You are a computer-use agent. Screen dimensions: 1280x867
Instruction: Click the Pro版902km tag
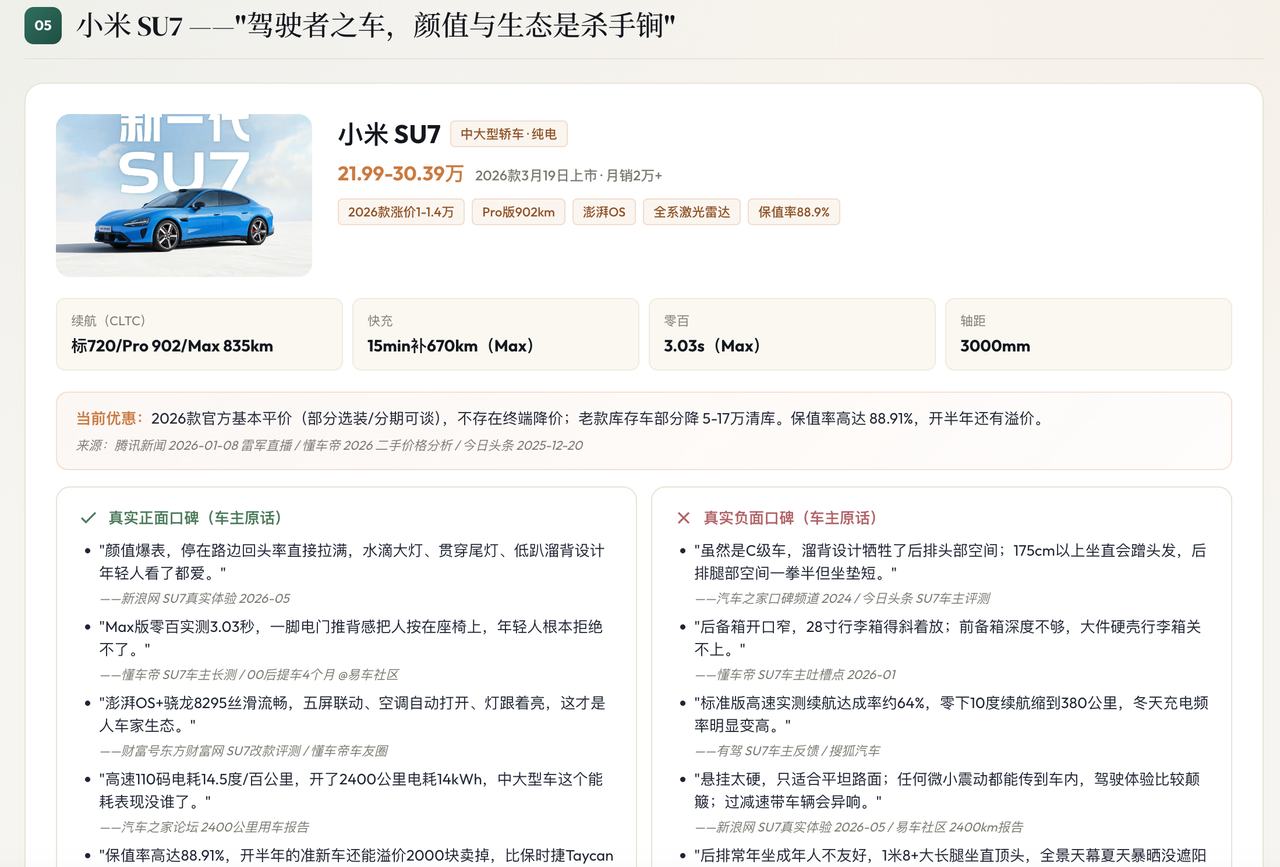pyautogui.click(x=518, y=212)
